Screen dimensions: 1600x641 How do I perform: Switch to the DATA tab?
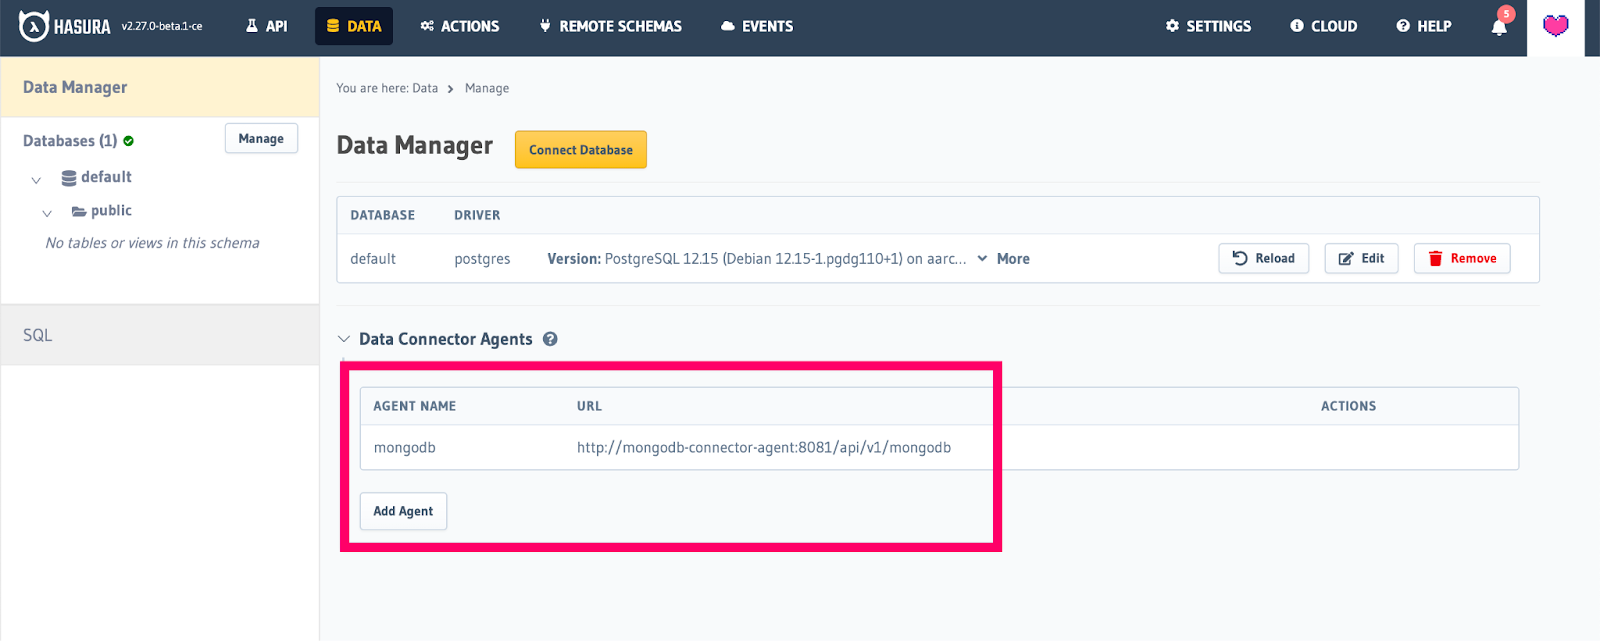(x=354, y=26)
